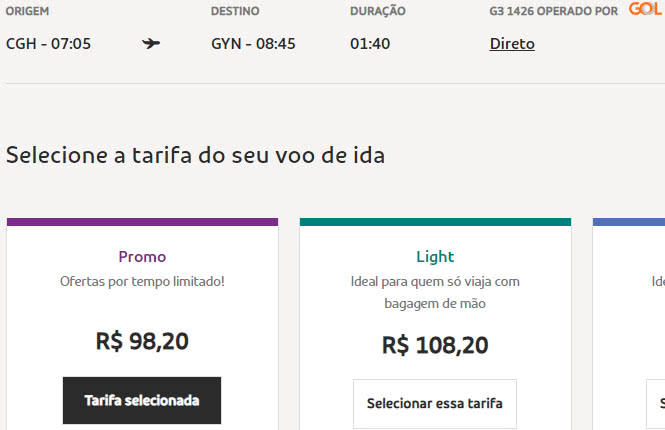
Task: Click the Selecione a tarifa heading
Action: pyautogui.click(x=195, y=155)
